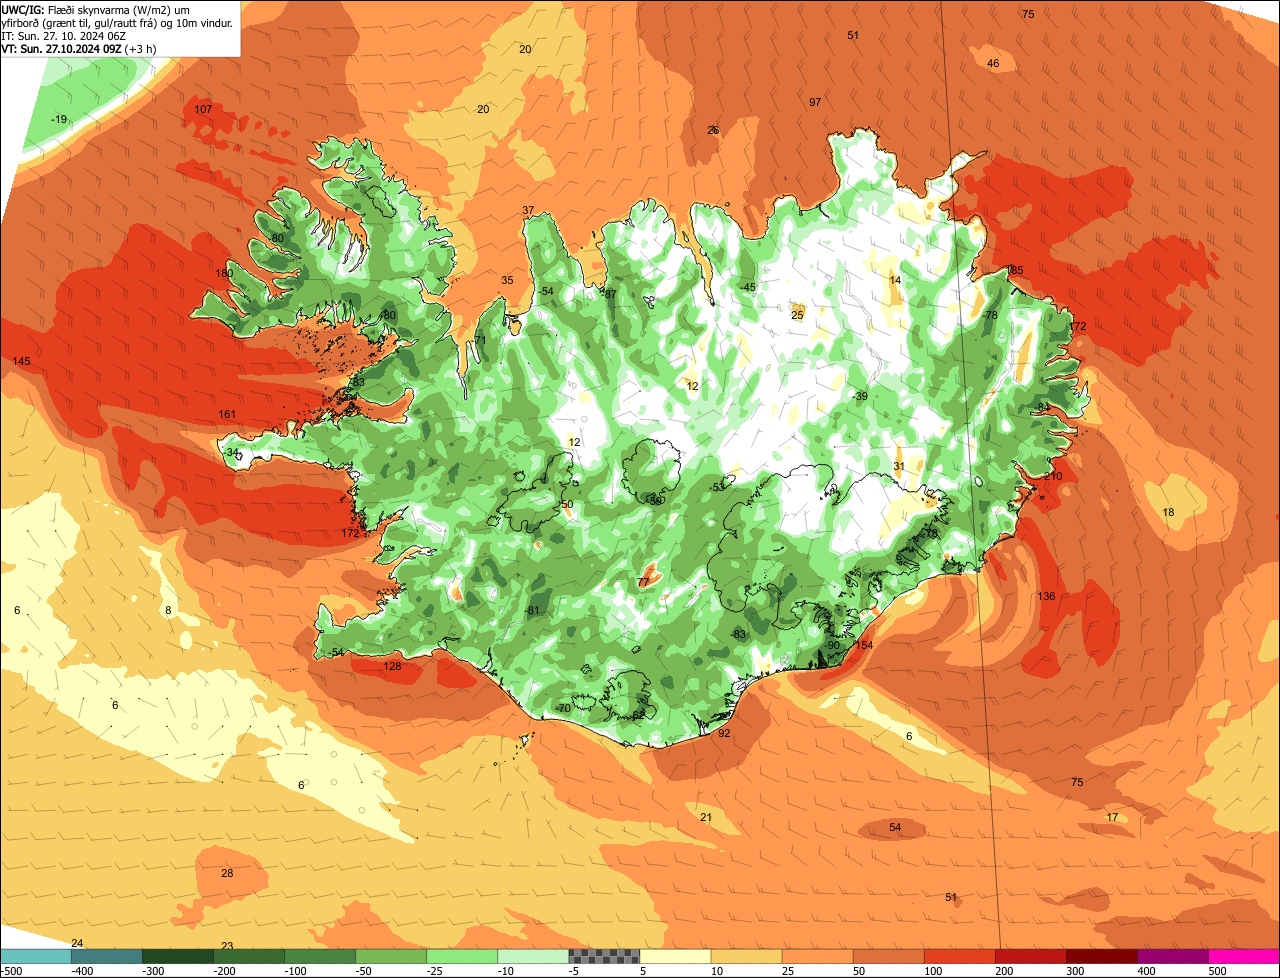Click the 92 value on the south coast
Viewport: 1280px width, 978px height.
click(724, 734)
